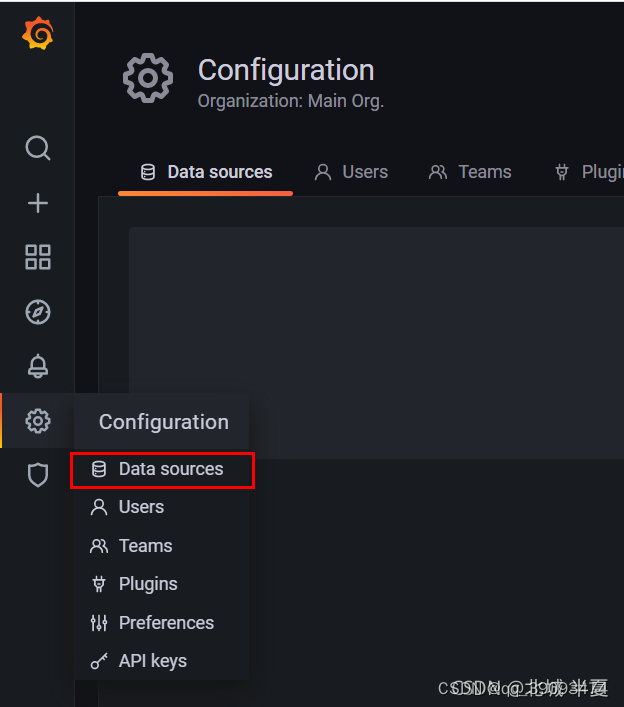Click the Grafana logo home icon

point(37,35)
